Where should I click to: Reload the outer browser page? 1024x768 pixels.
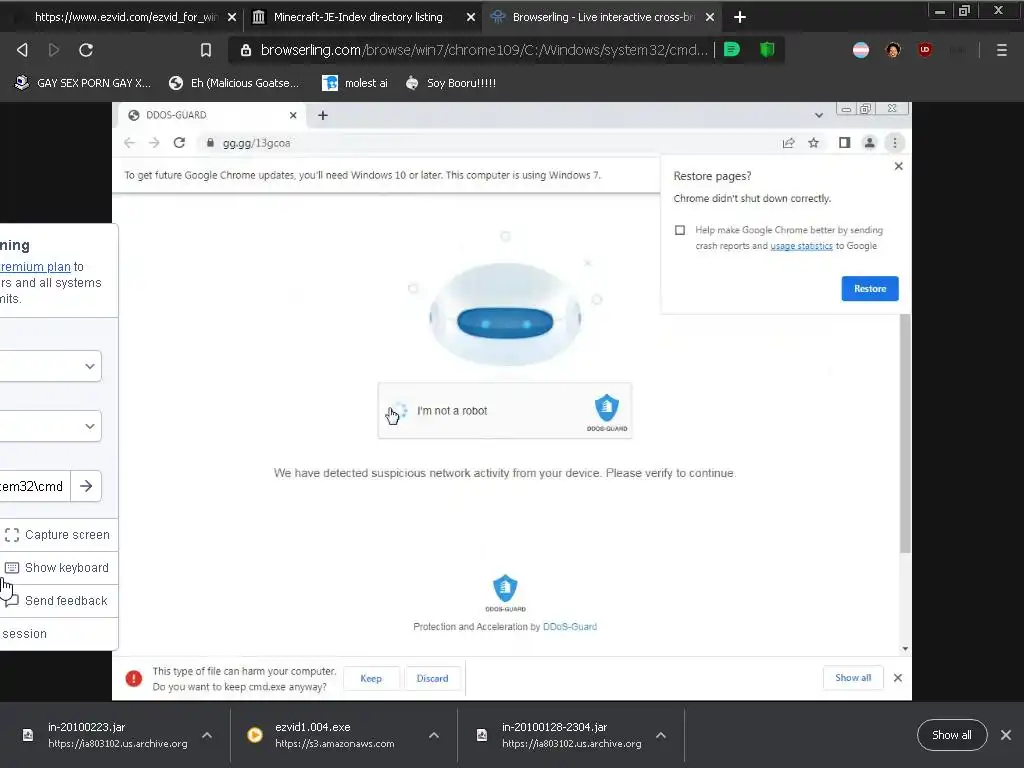pos(86,50)
